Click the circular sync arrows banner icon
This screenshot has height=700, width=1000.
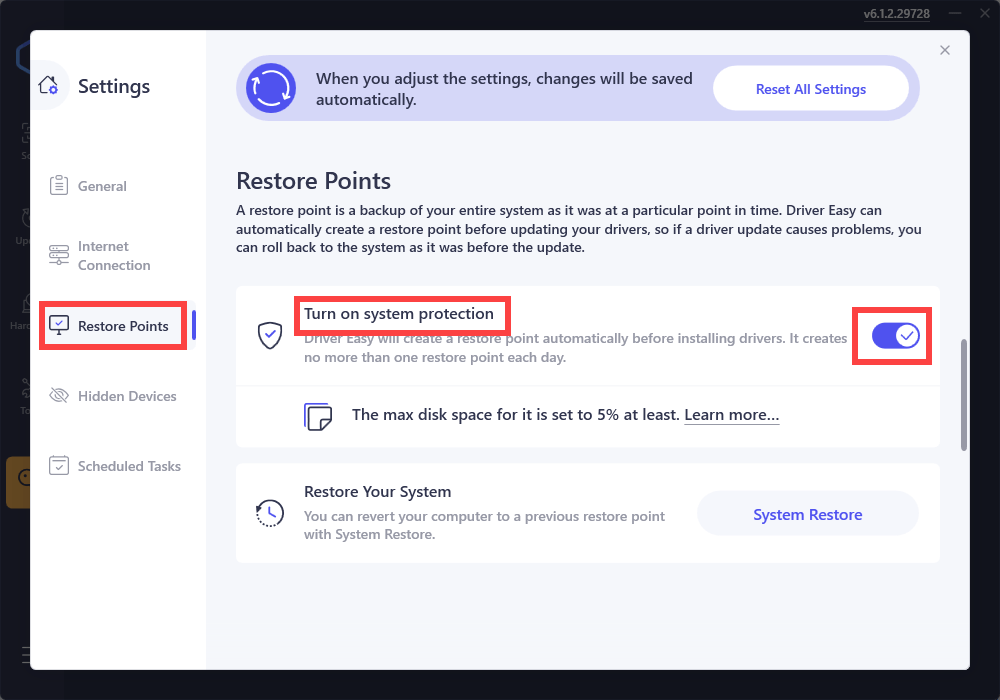(x=271, y=88)
